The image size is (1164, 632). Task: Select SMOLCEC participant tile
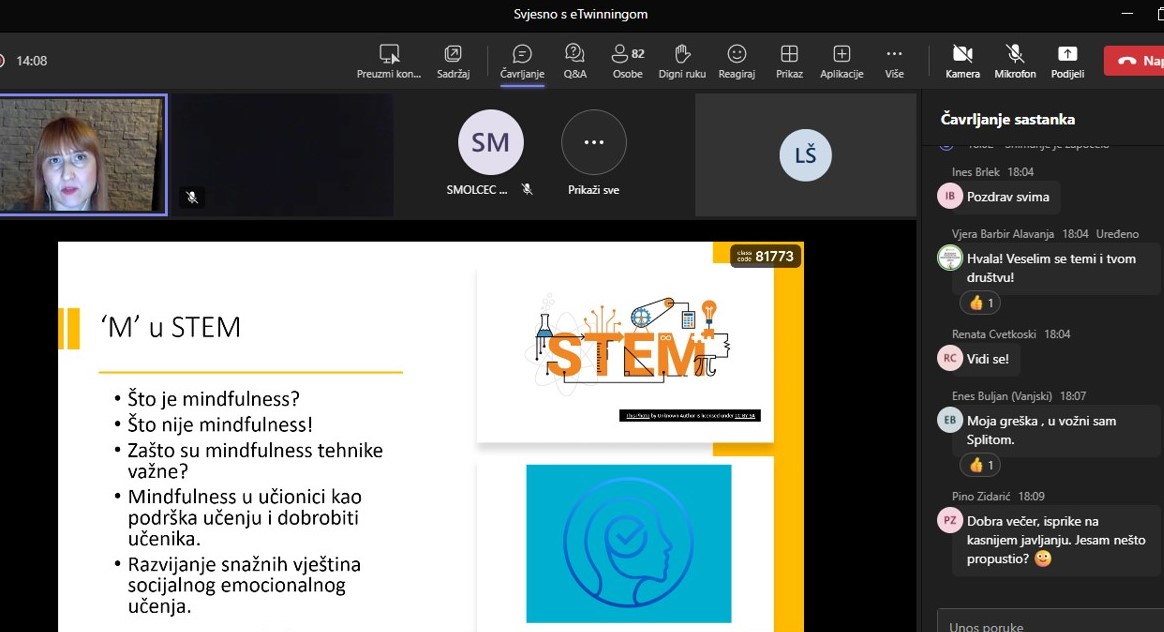(x=490, y=142)
